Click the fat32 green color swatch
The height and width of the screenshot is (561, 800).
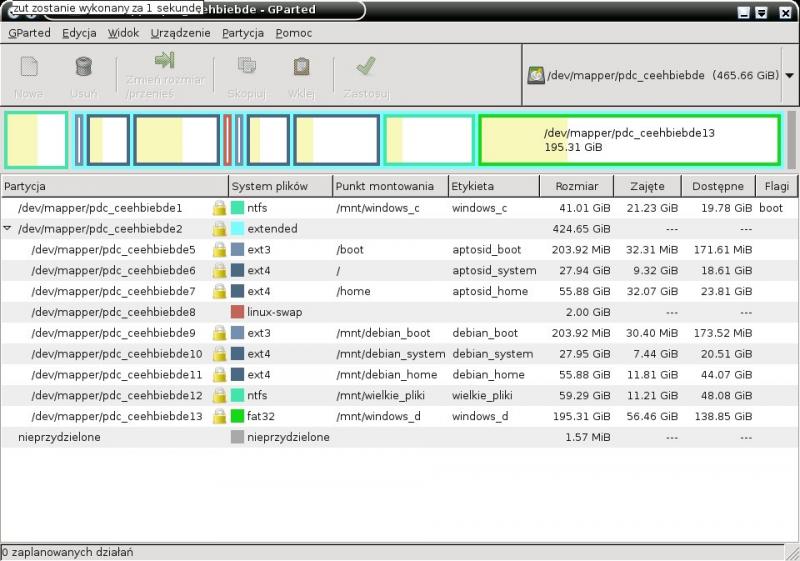[237, 416]
